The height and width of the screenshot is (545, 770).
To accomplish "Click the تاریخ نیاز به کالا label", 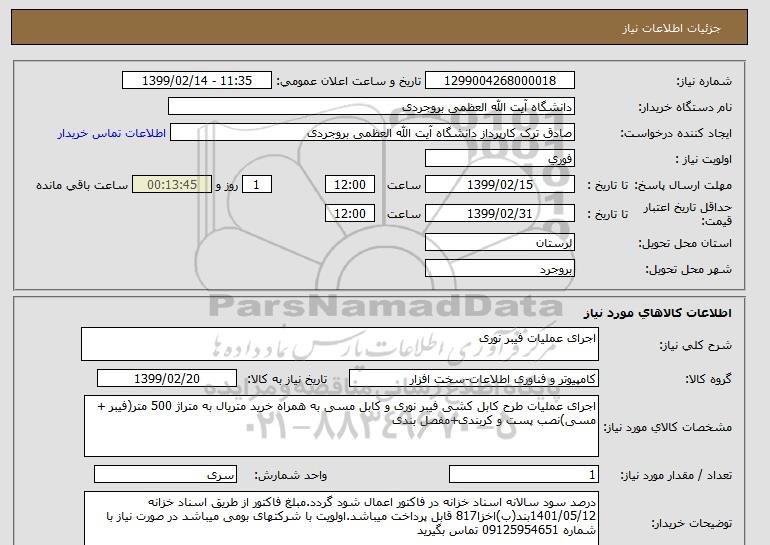I will 287,379.
